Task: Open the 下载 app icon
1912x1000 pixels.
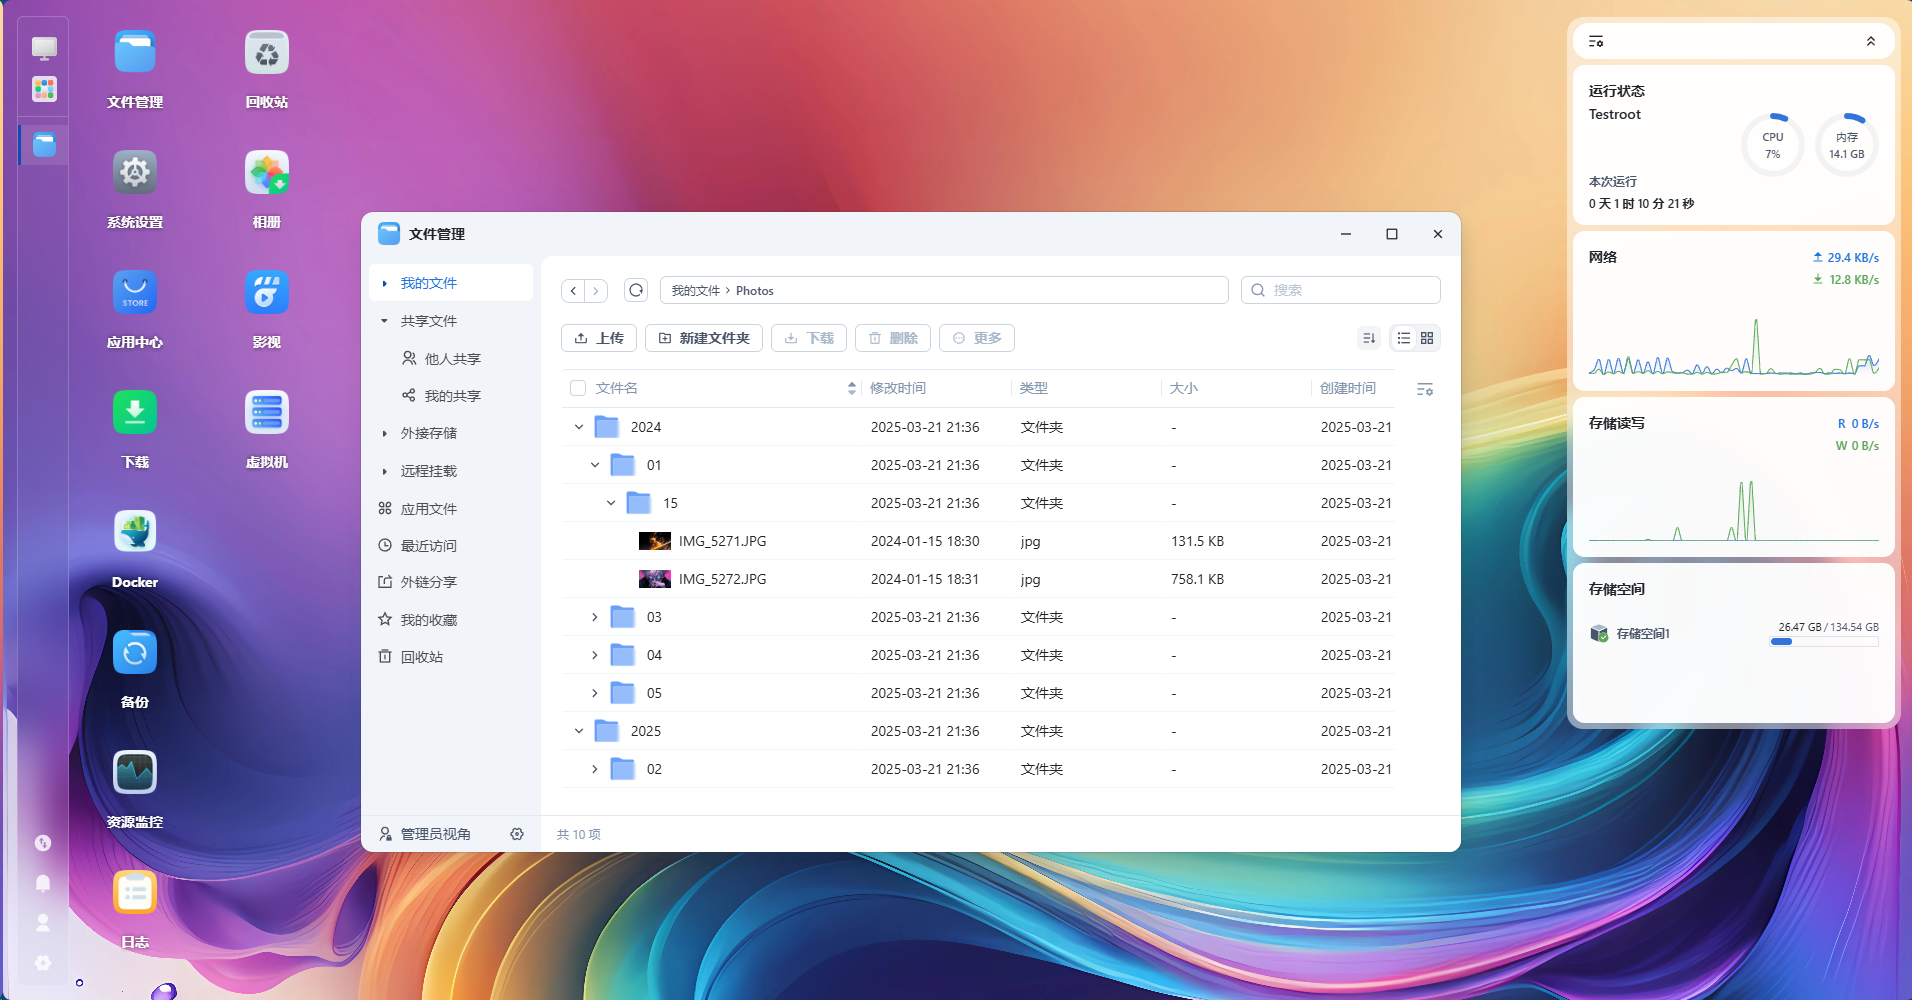Action: (x=135, y=413)
